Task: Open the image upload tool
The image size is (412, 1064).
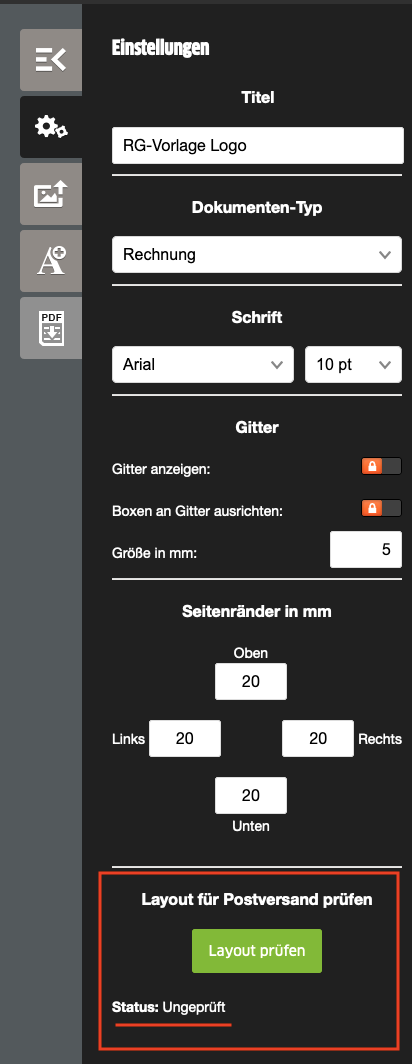Action: coord(51,194)
